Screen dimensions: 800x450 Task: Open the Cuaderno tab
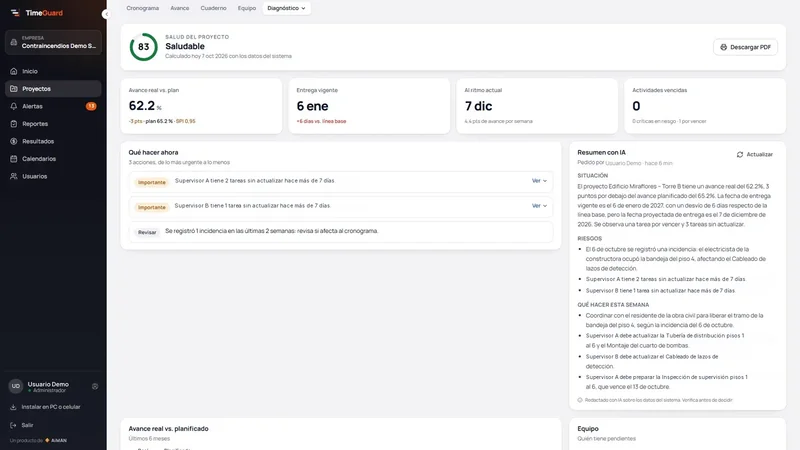pyautogui.click(x=213, y=8)
